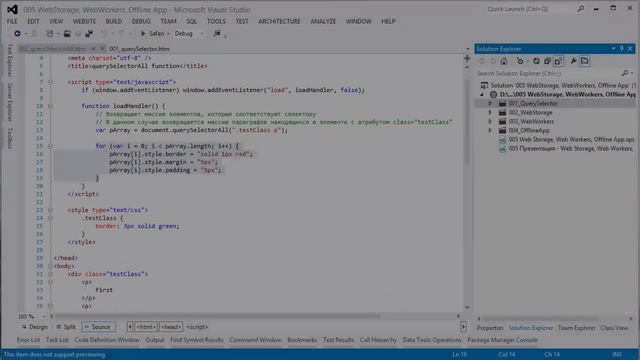
Task: Click the Solution Explorer Home icon
Action: (504, 61)
